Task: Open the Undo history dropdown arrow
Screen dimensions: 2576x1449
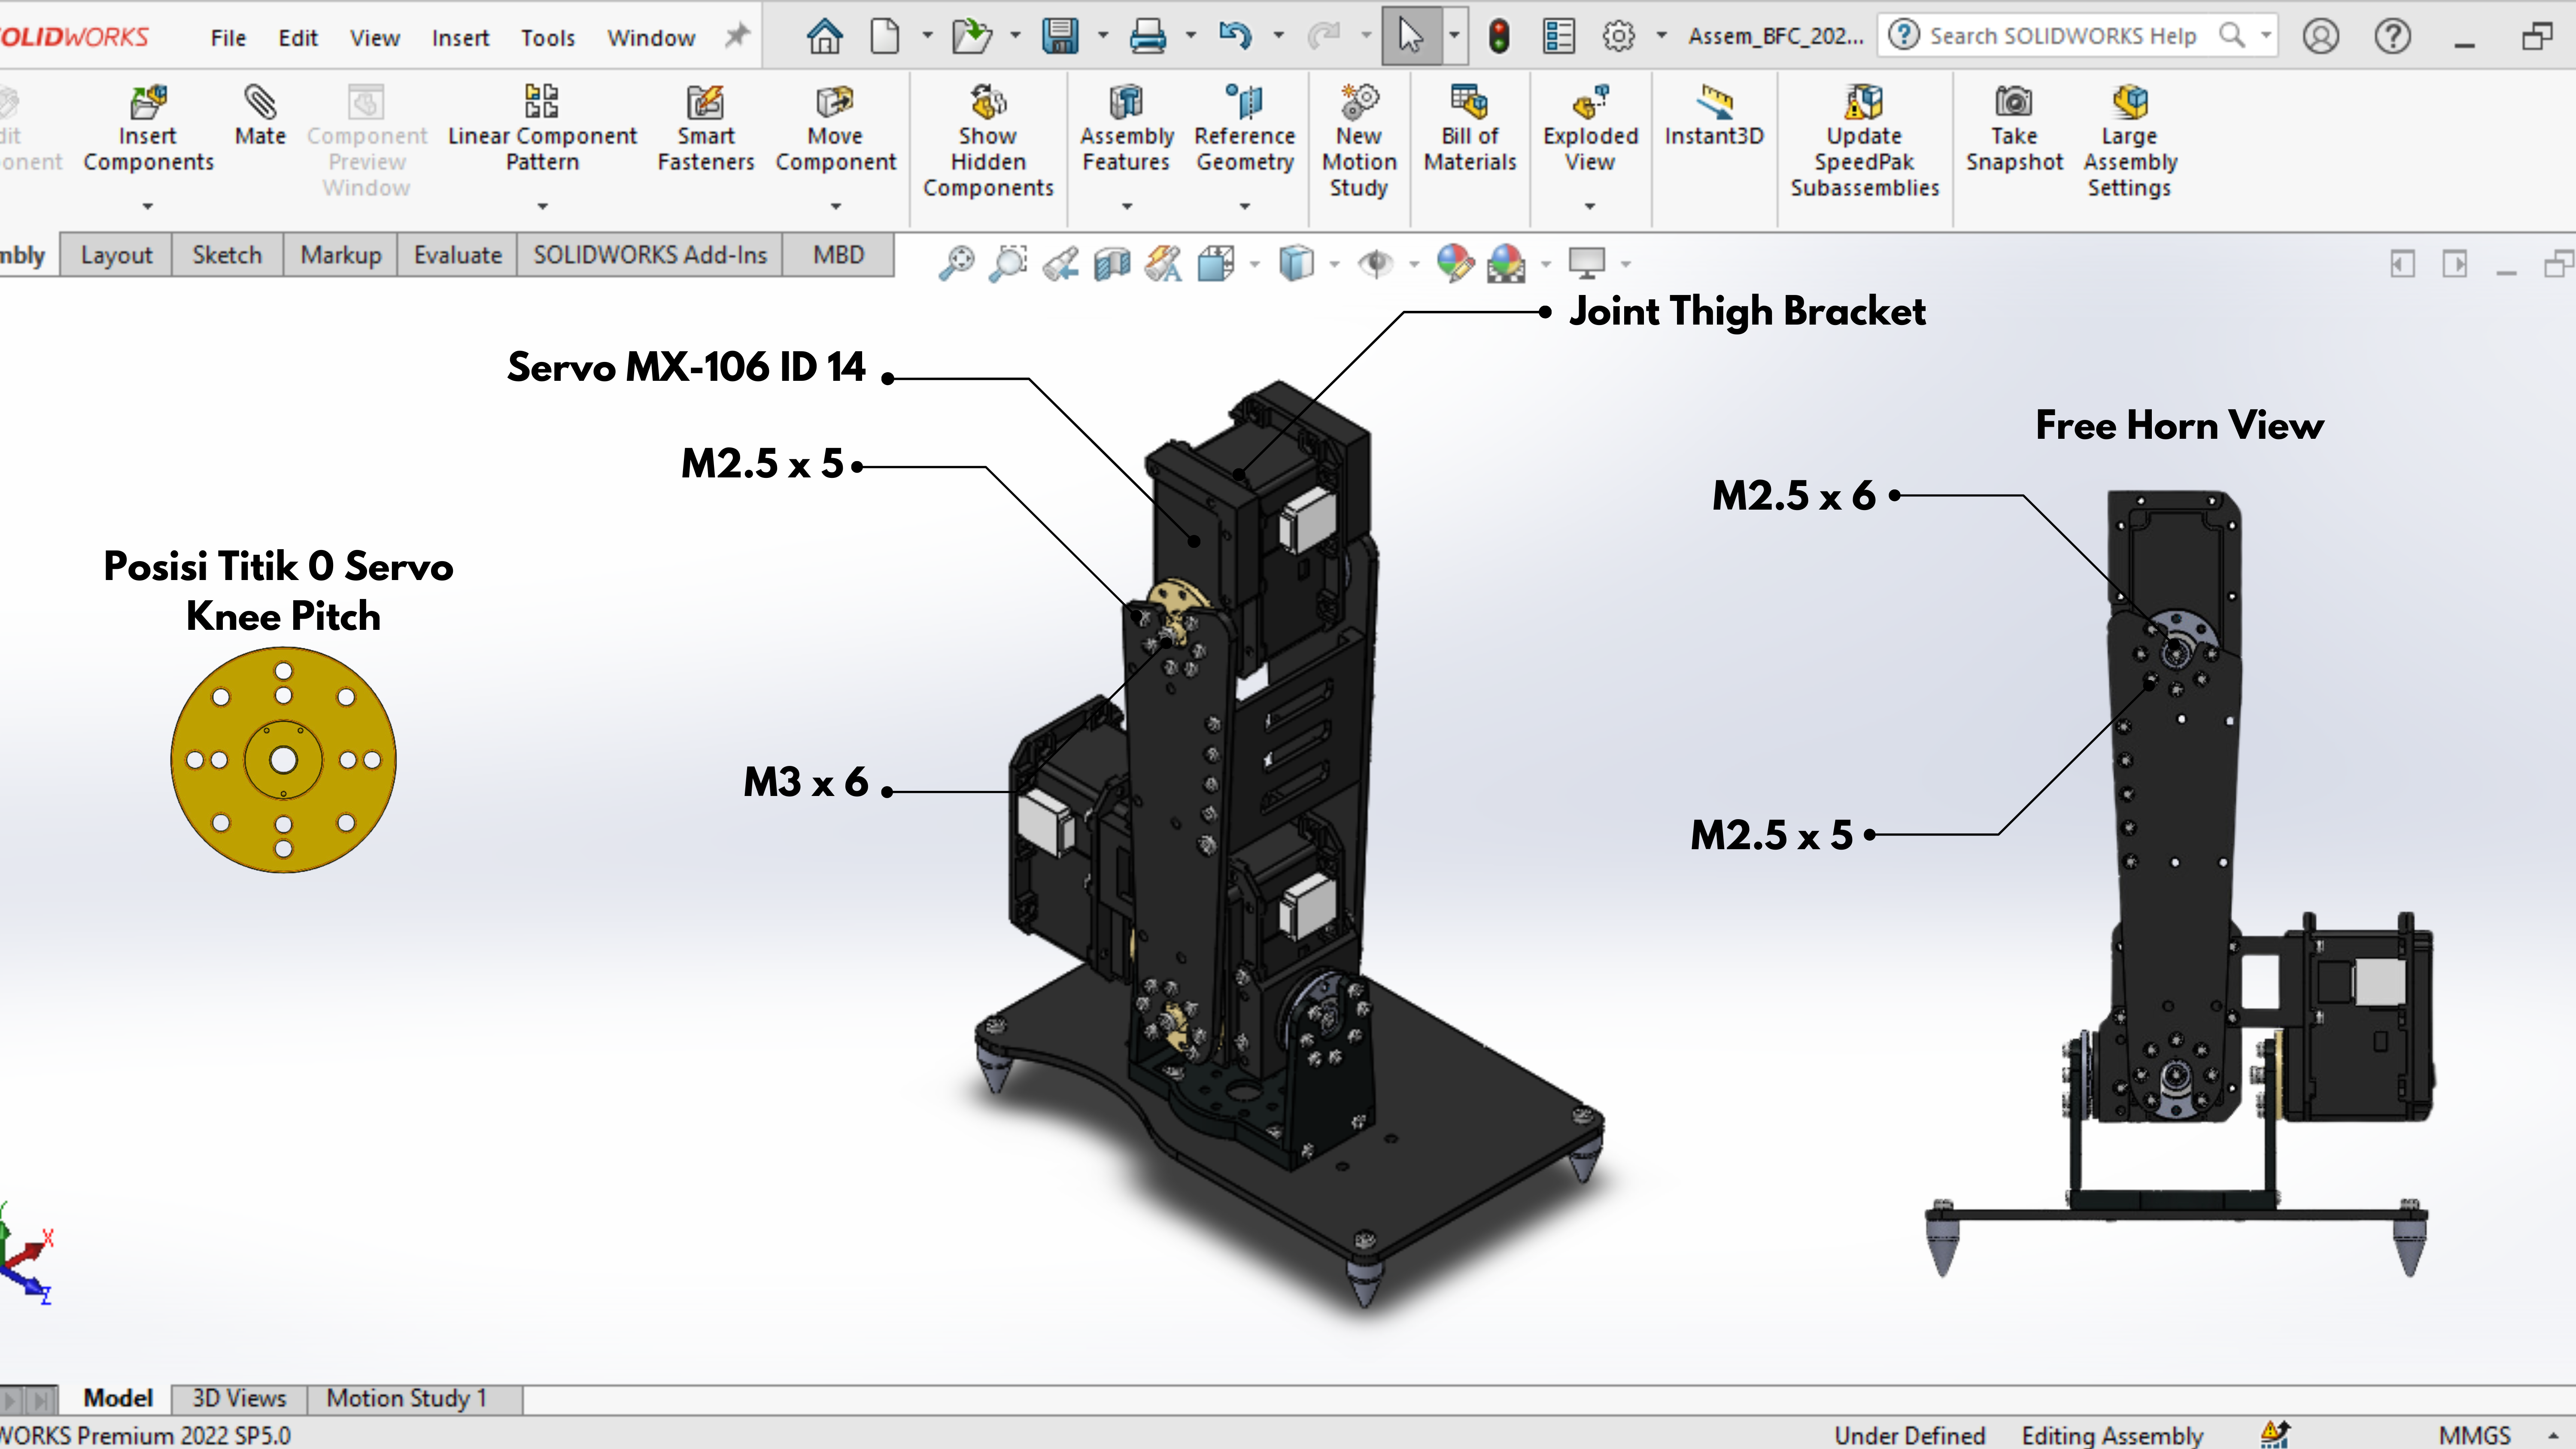Action: [x=1278, y=36]
